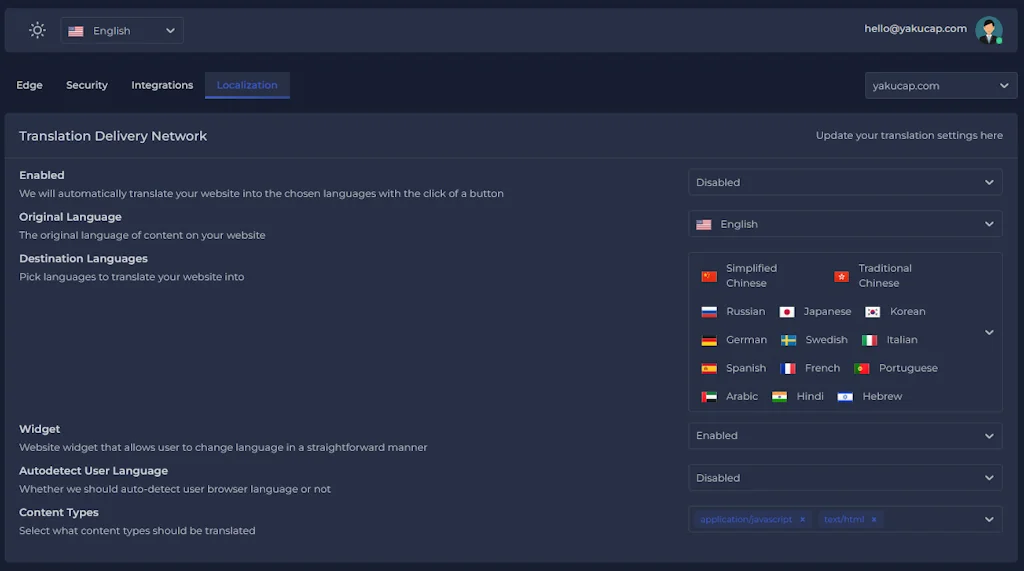This screenshot has height=571, width=1024.
Task: Click the Russian flag icon
Action: coord(709,312)
